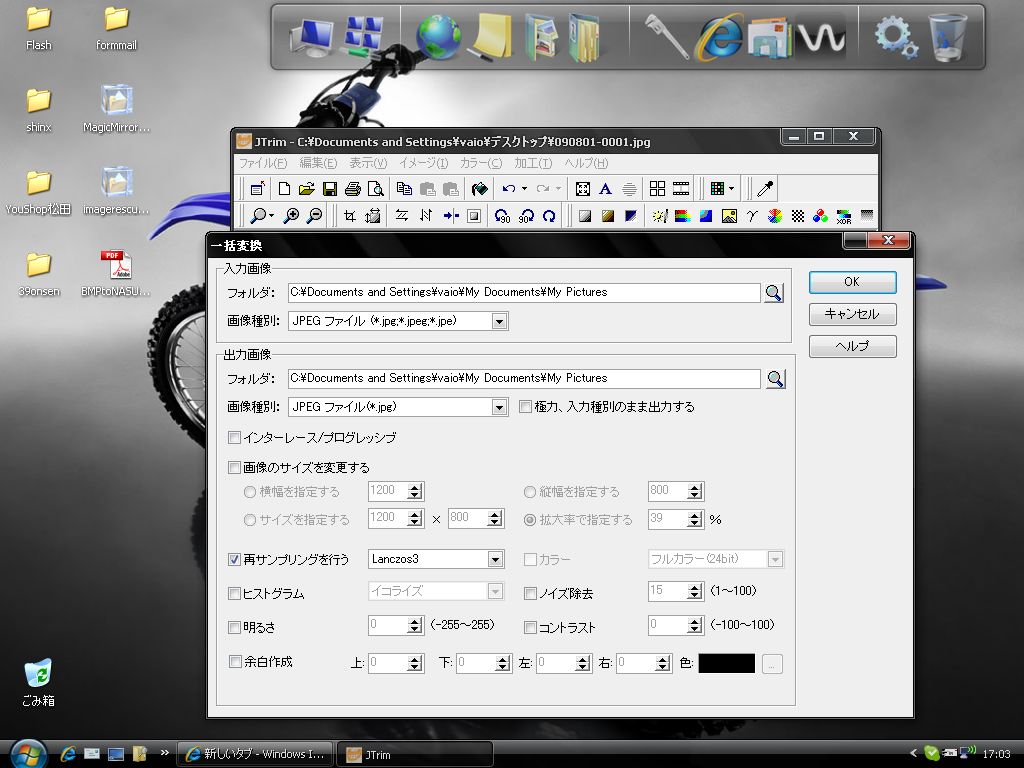
Task: Click OK in batch convert dialog
Action: pos(852,282)
